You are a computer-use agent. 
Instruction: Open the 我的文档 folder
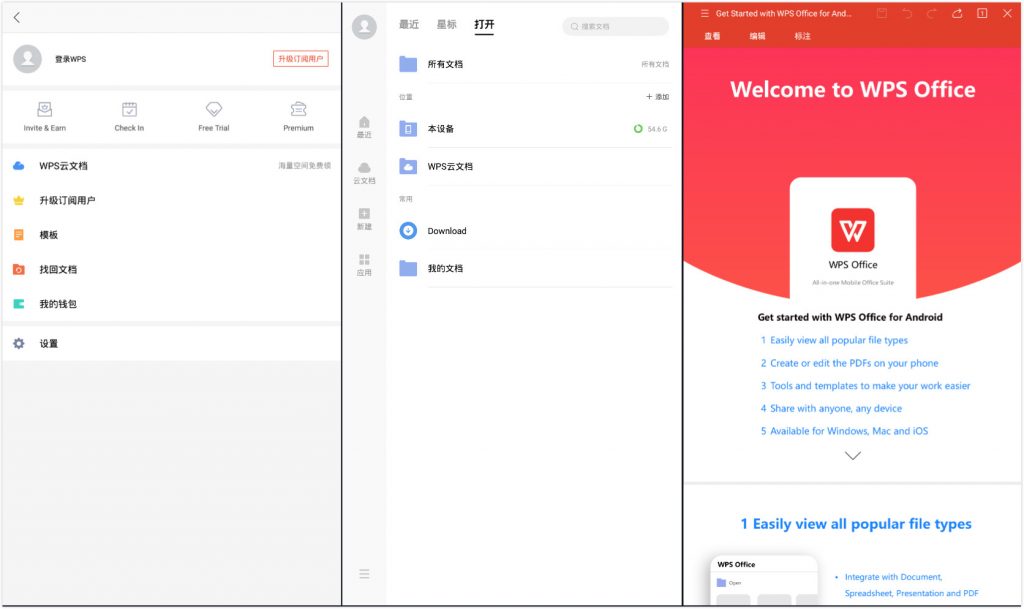[534, 268]
